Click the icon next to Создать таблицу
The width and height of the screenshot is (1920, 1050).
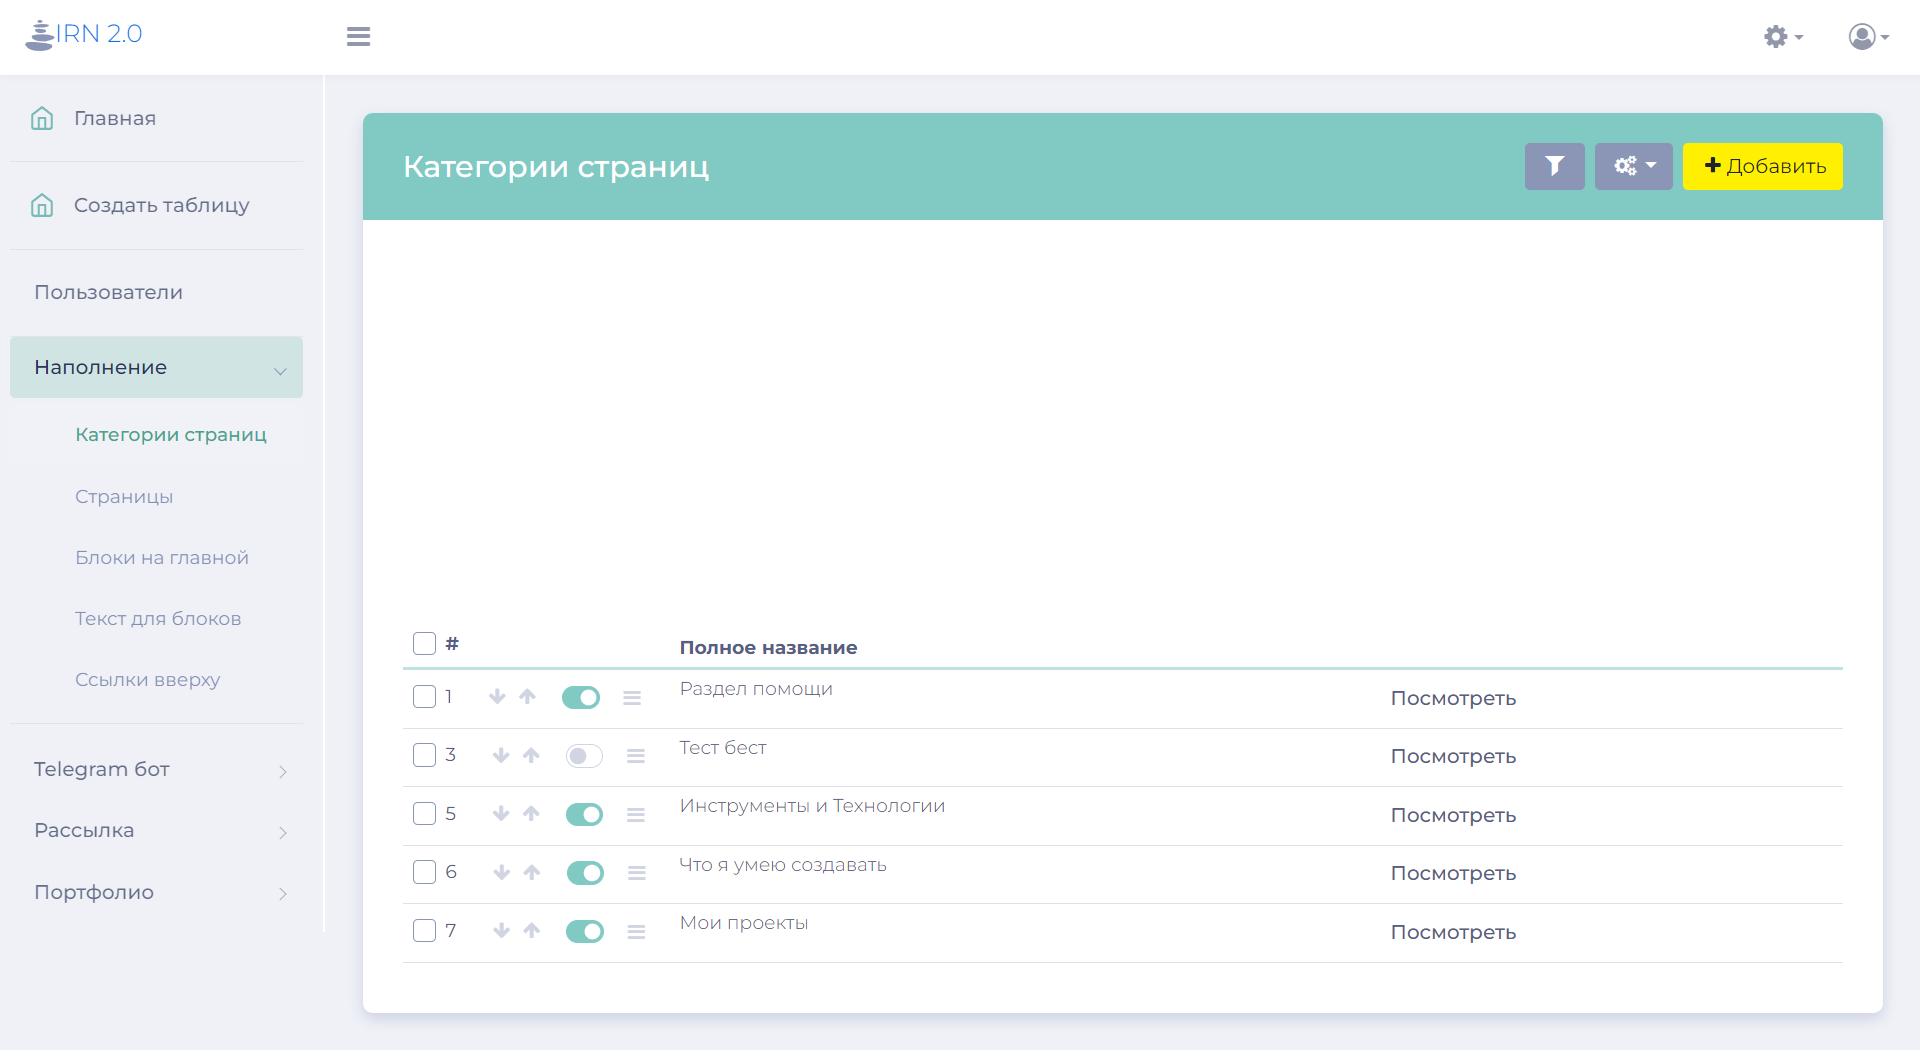42,205
